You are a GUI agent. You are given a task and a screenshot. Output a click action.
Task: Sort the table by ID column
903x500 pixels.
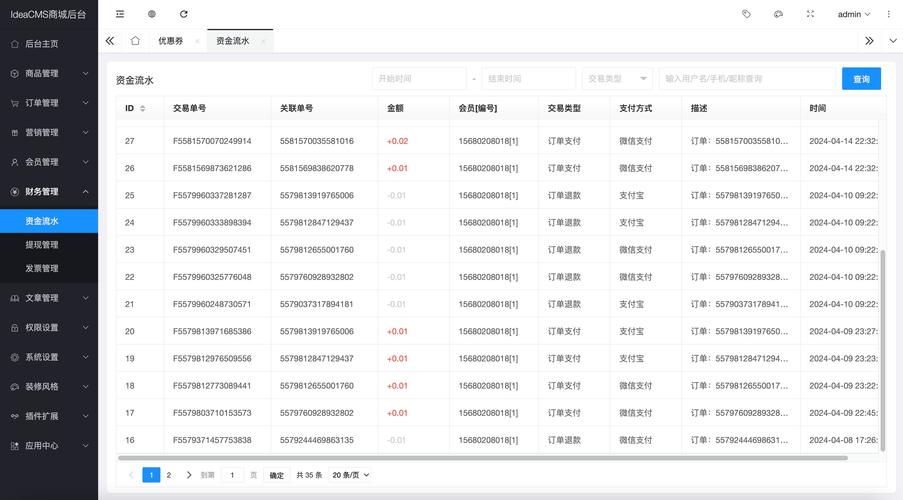click(142, 108)
